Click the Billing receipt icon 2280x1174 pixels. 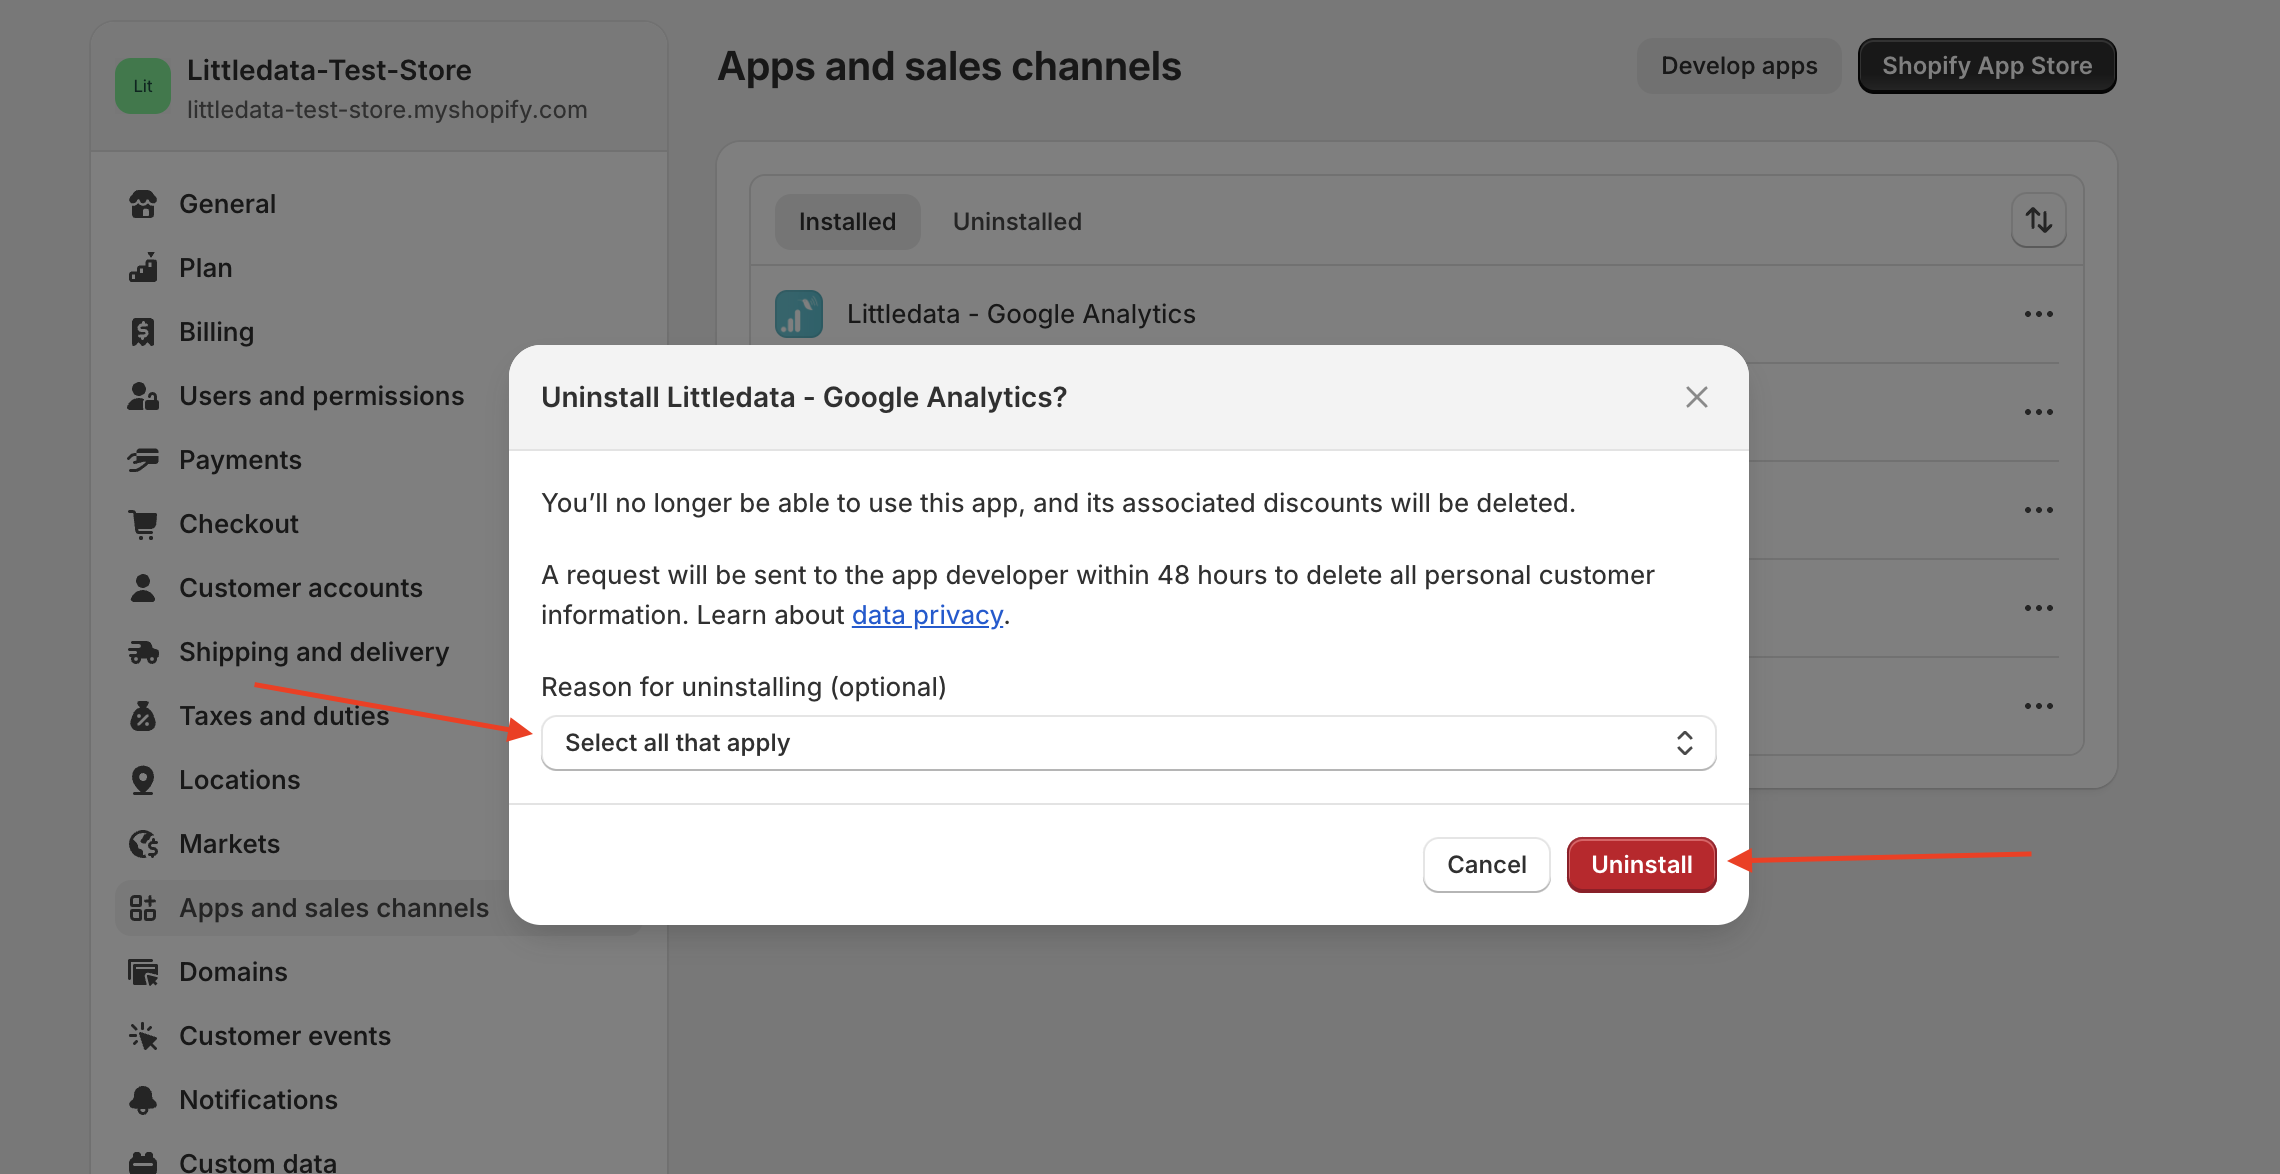pos(143,332)
